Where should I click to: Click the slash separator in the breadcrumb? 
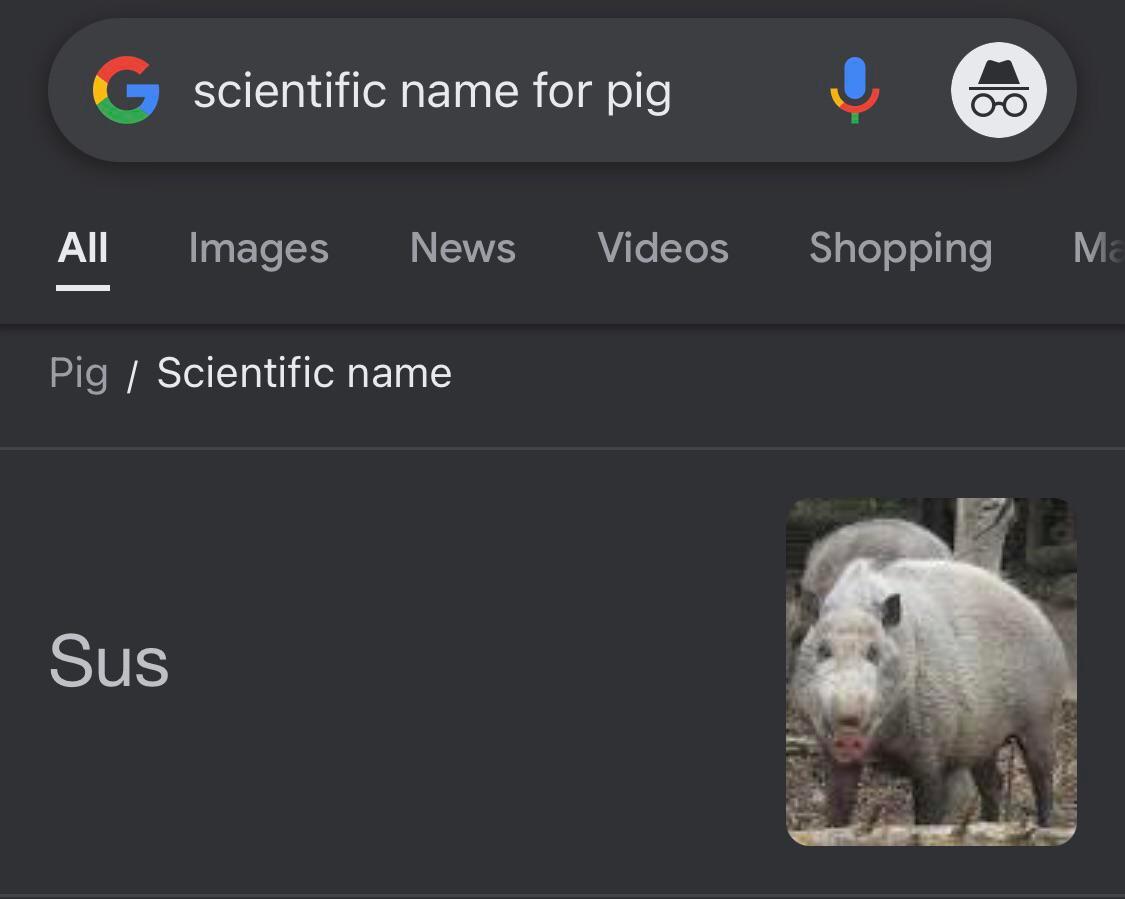pos(132,376)
